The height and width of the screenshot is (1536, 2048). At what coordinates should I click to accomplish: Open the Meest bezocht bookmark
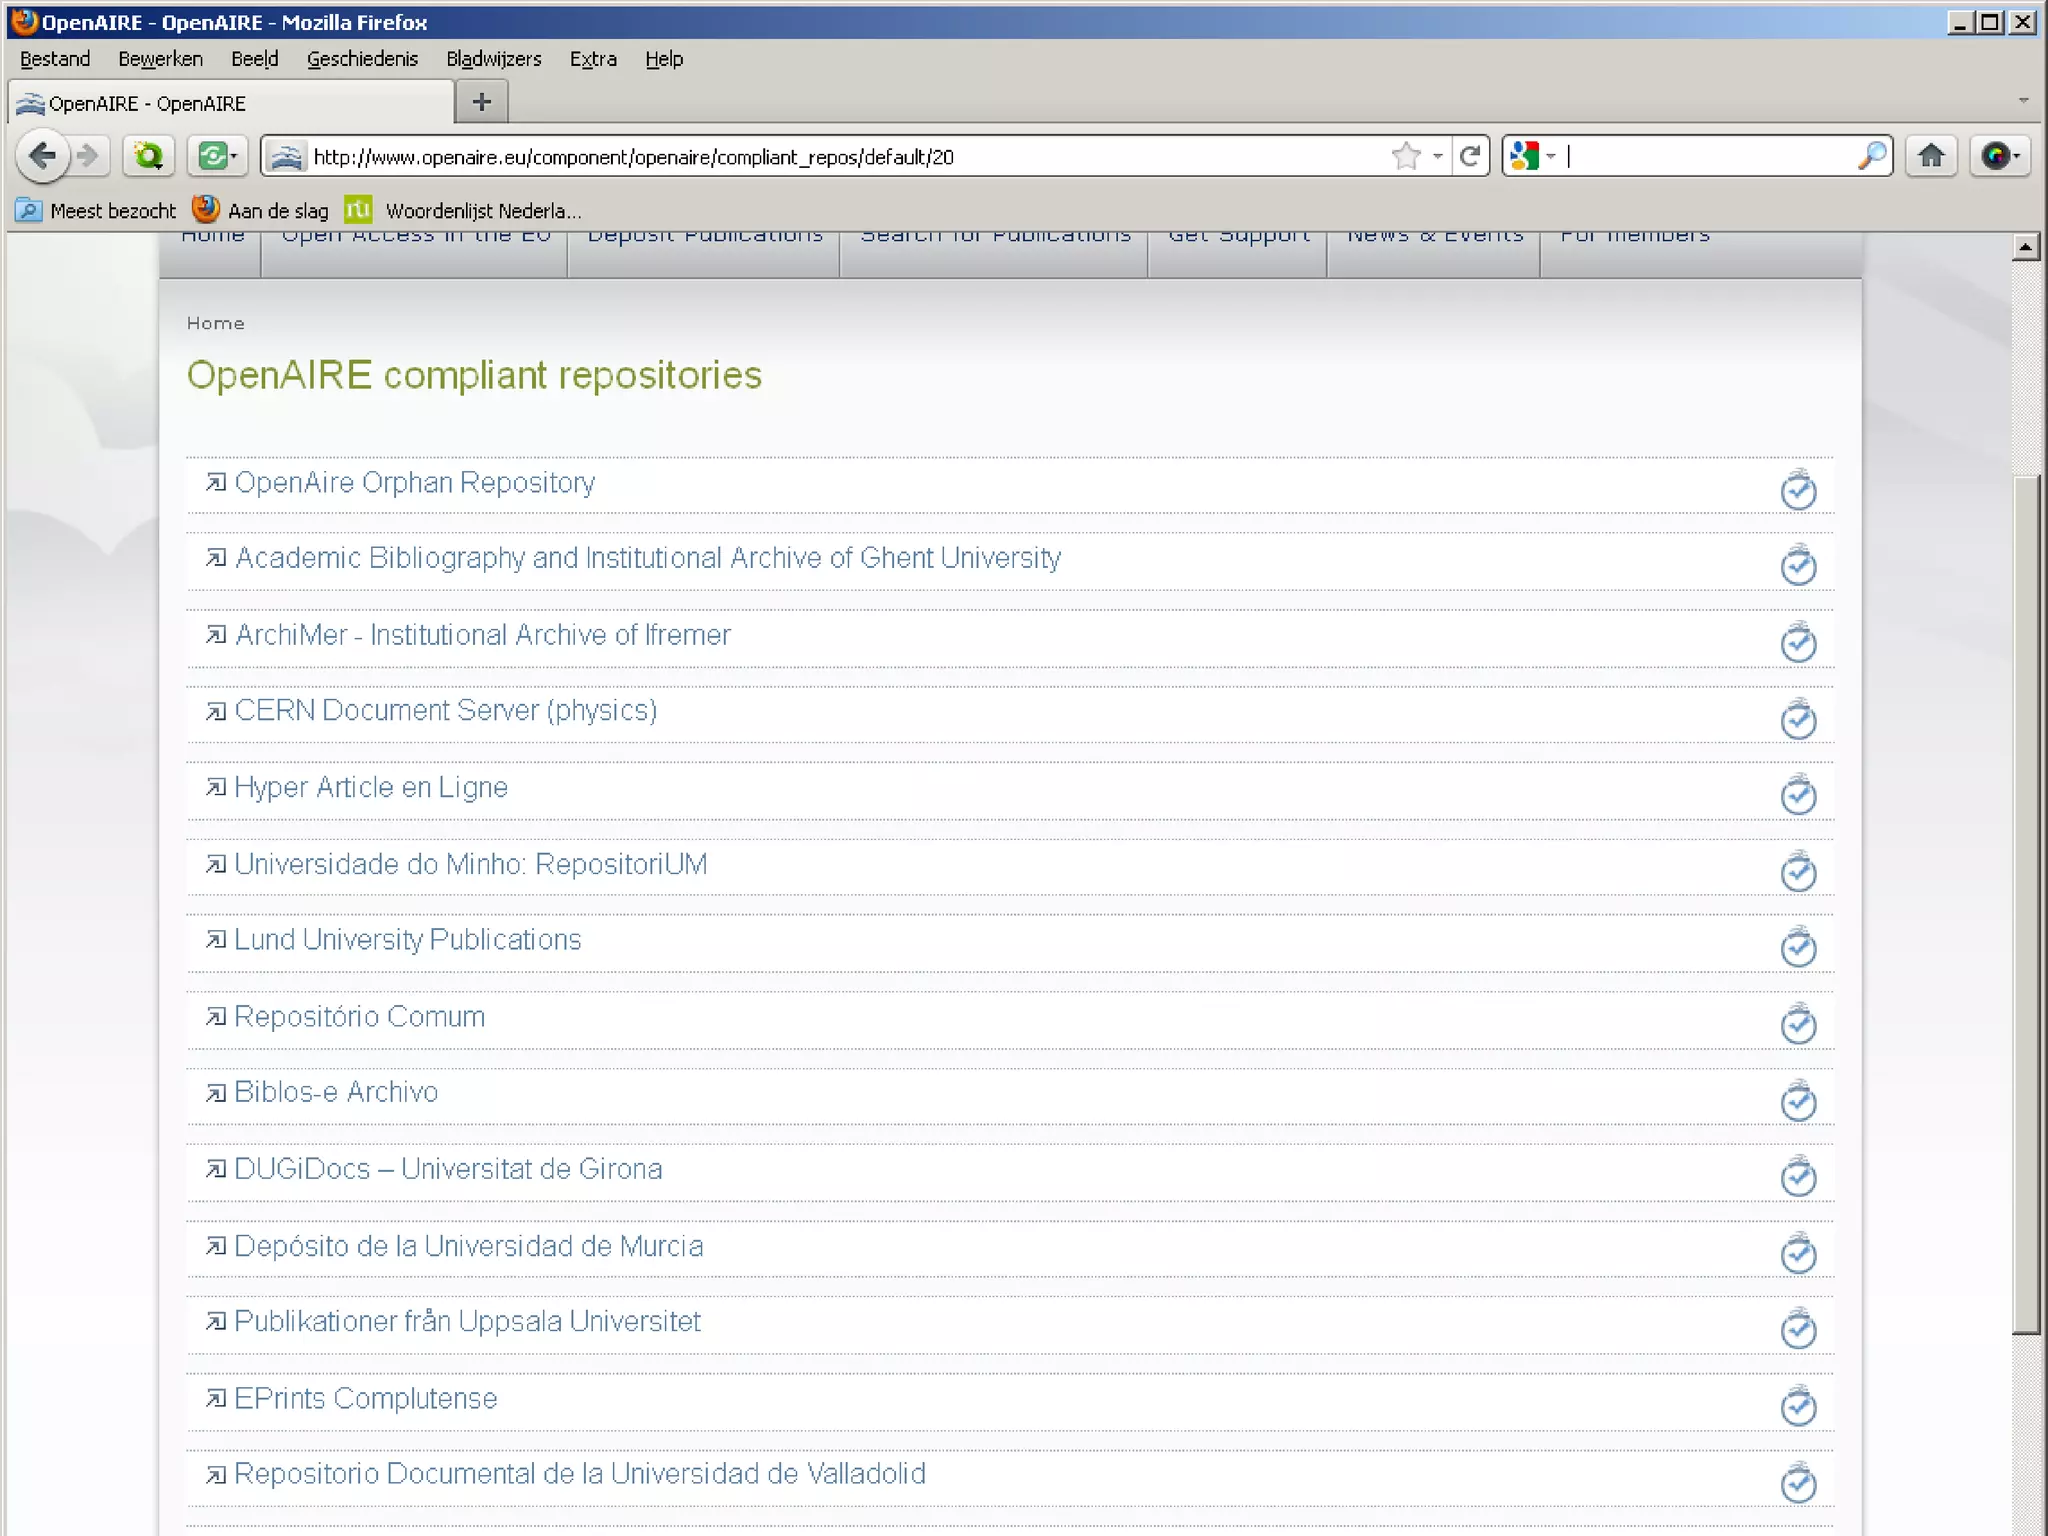pos(96,211)
